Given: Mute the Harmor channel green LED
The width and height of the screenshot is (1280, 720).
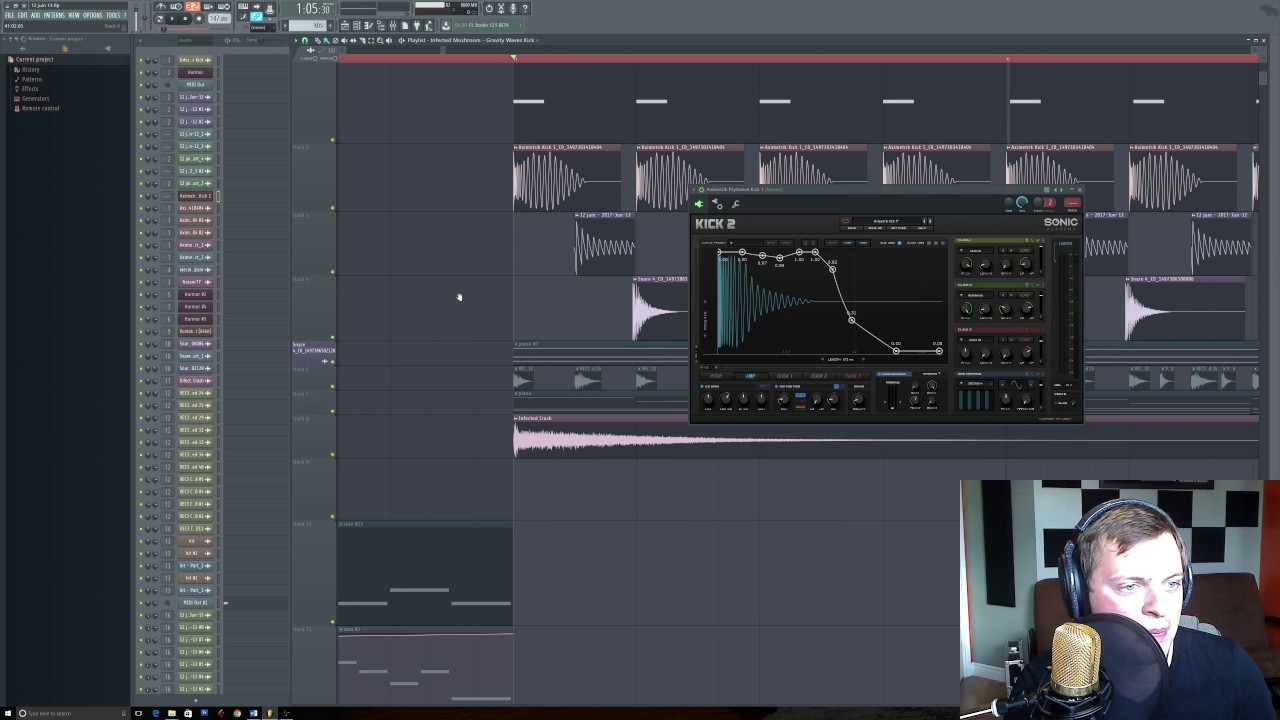Looking at the screenshot, I should (141, 72).
